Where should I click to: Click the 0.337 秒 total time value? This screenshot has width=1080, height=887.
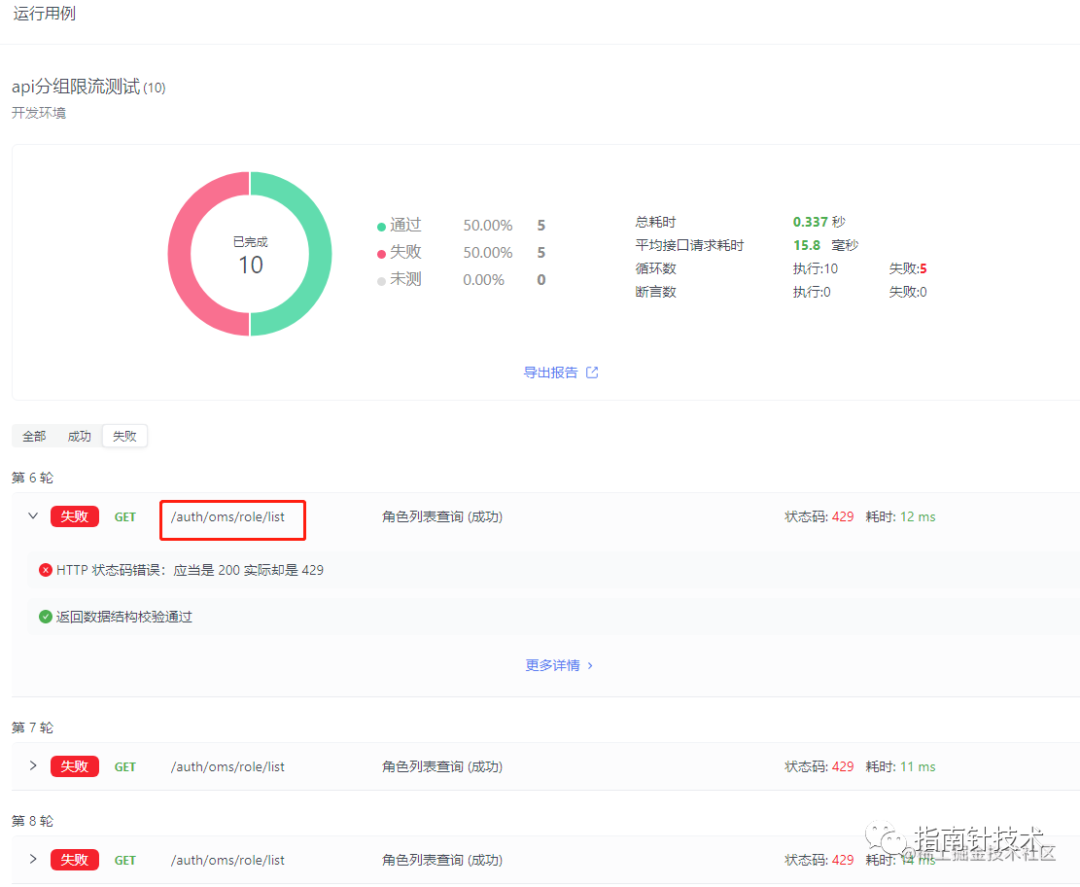click(819, 222)
